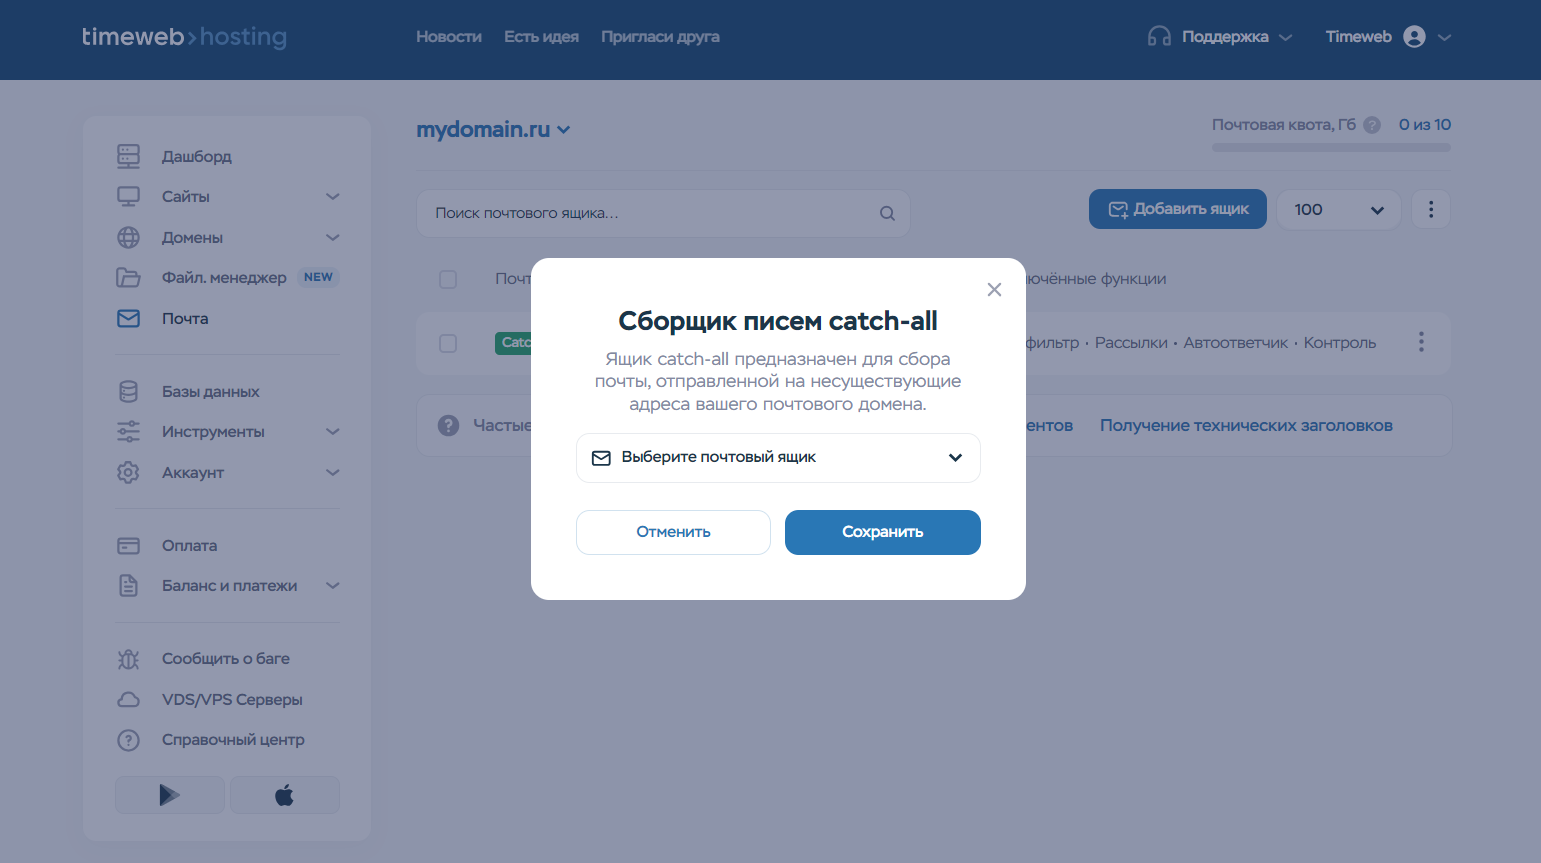Click the magnifier icon in mailbox search
The height and width of the screenshot is (863, 1541).
[x=887, y=213]
